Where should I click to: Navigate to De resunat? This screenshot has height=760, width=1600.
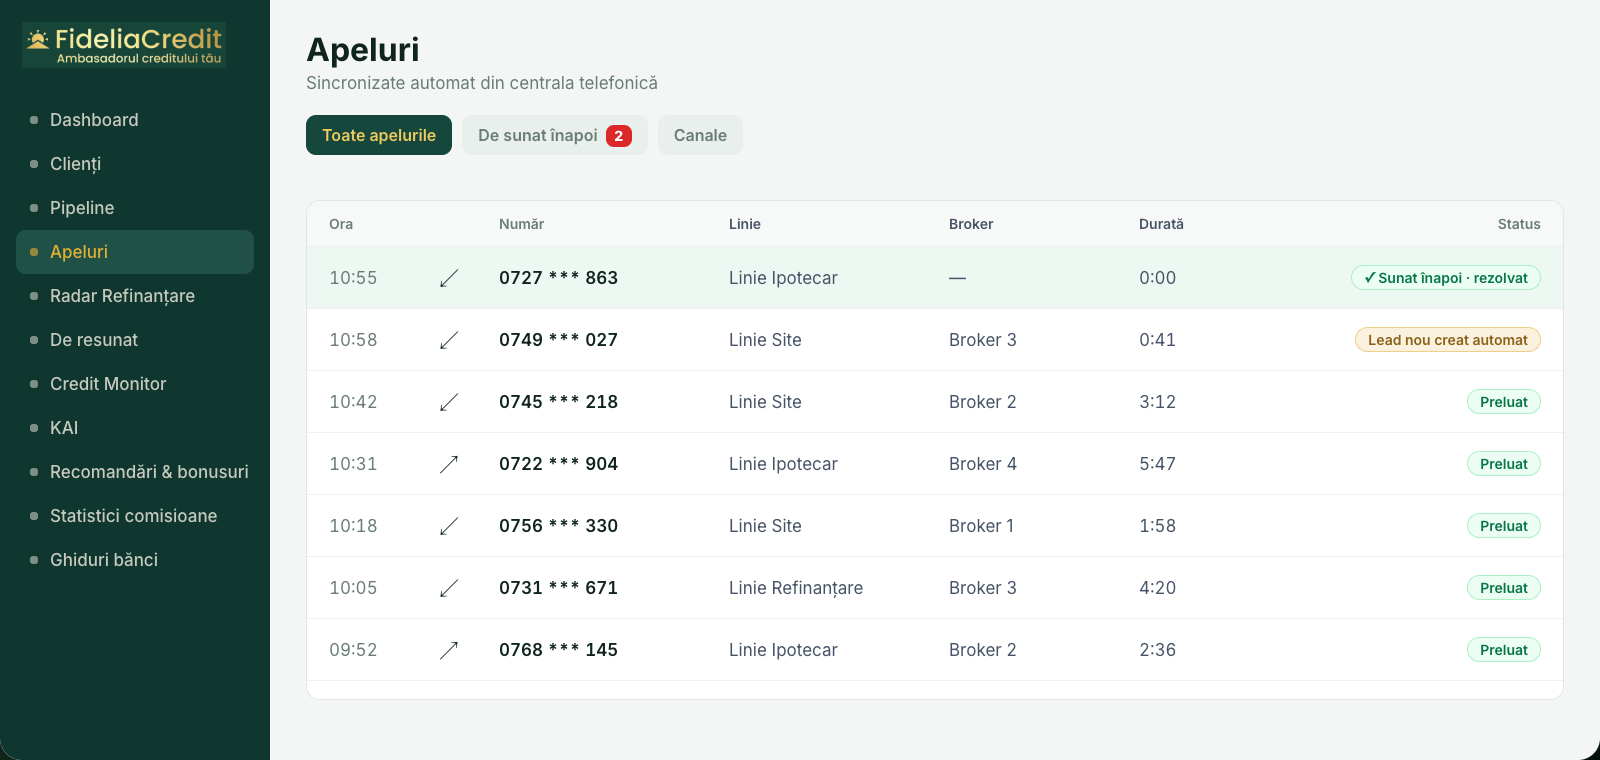[135, 340]
